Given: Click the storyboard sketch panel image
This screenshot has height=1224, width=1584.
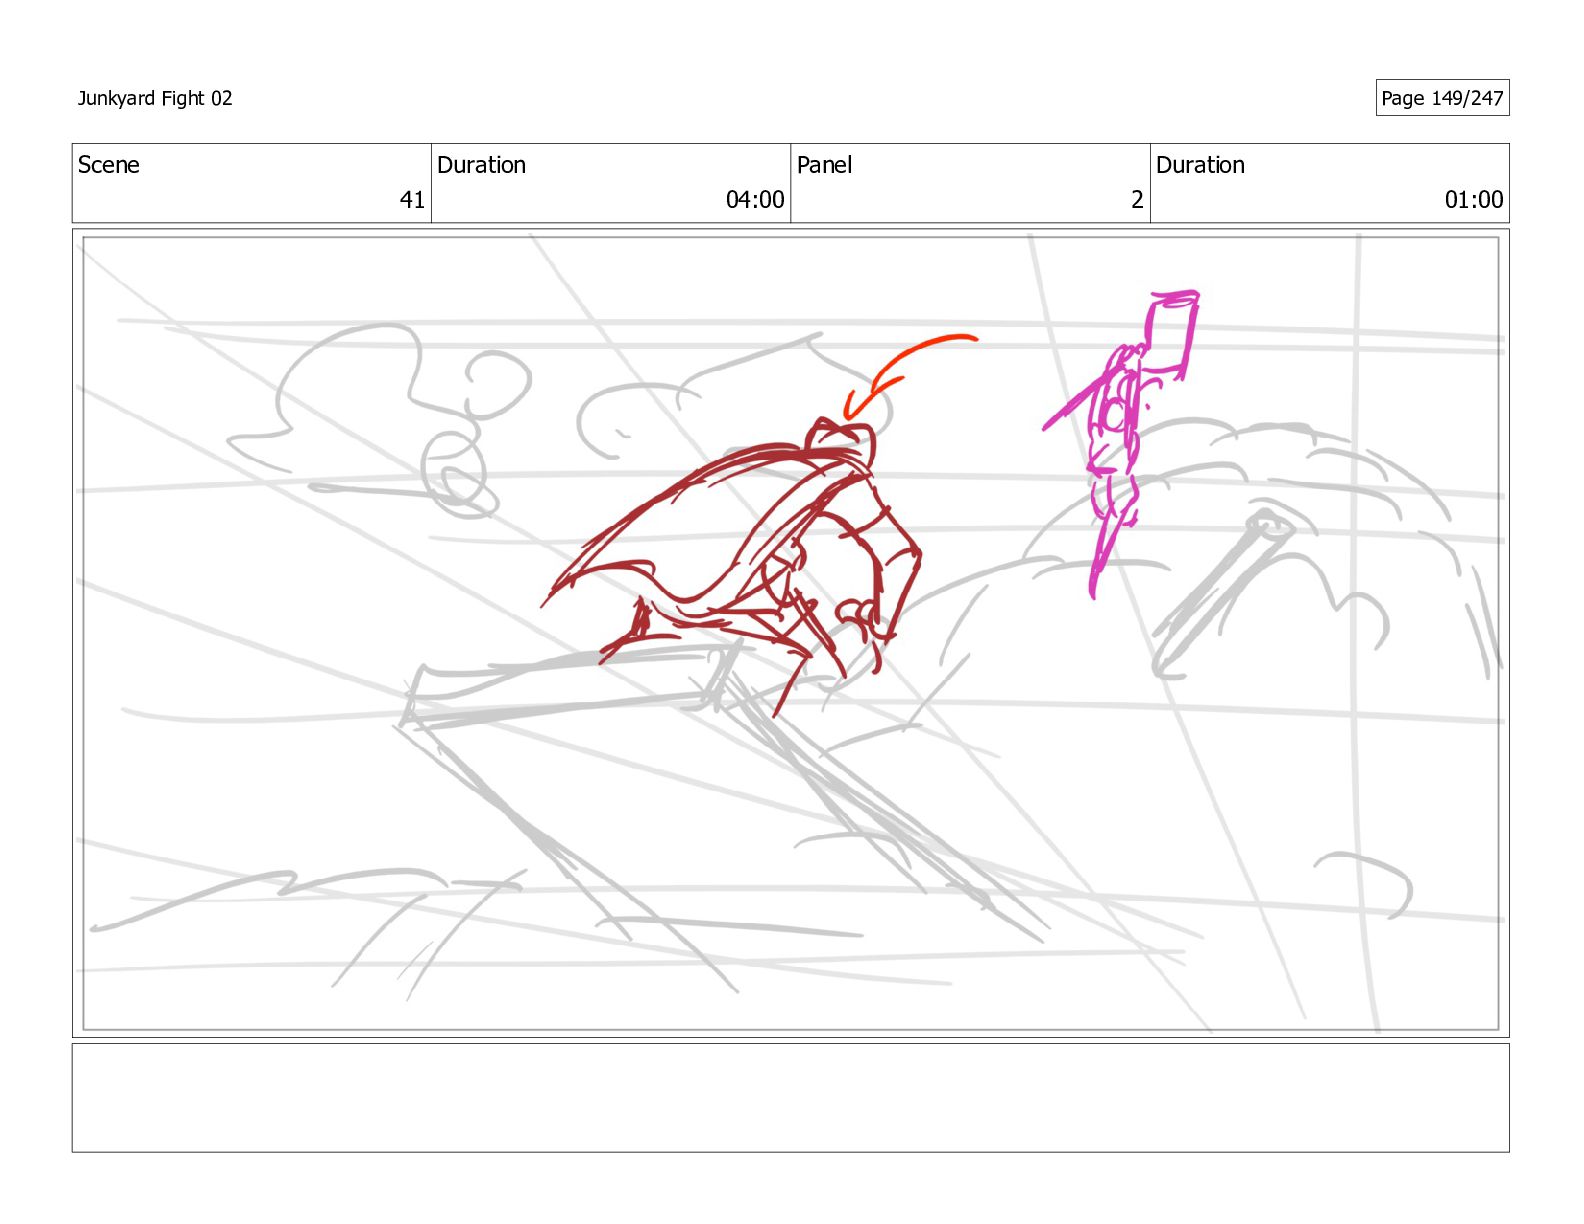Looking at the screenshot, I should tap(790, 633).
